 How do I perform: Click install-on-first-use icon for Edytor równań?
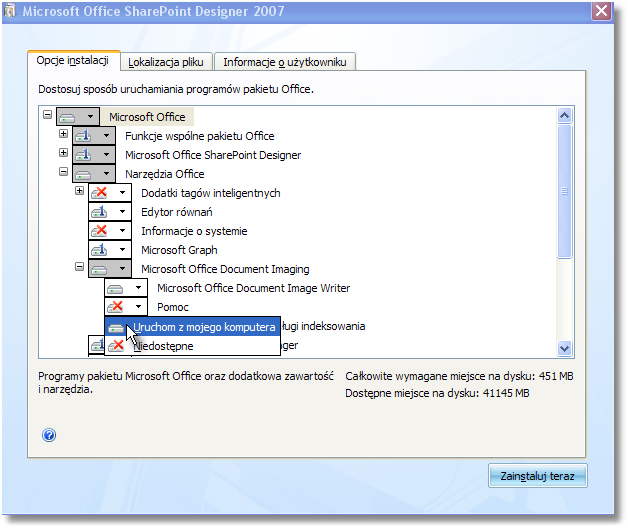[99, 212]
